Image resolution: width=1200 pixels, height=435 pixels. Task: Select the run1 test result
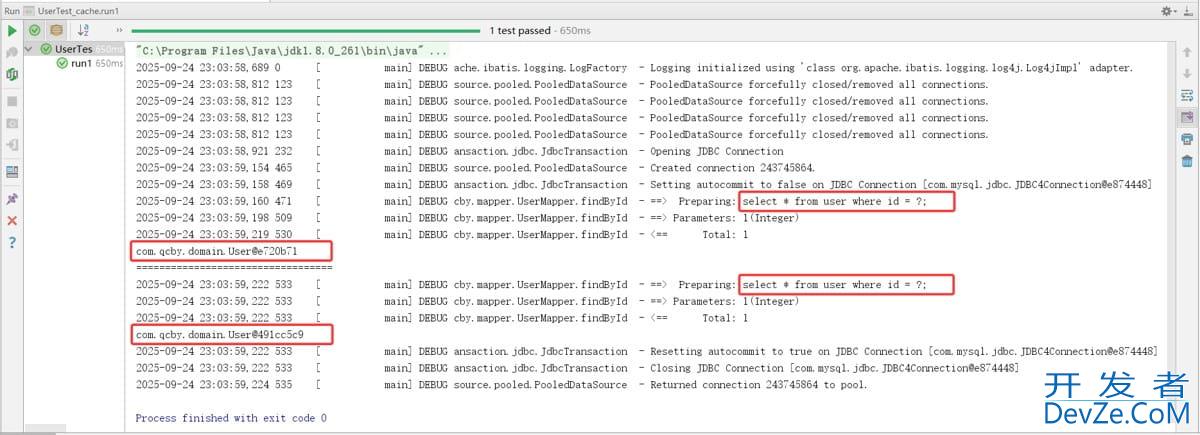pos(81,63)
